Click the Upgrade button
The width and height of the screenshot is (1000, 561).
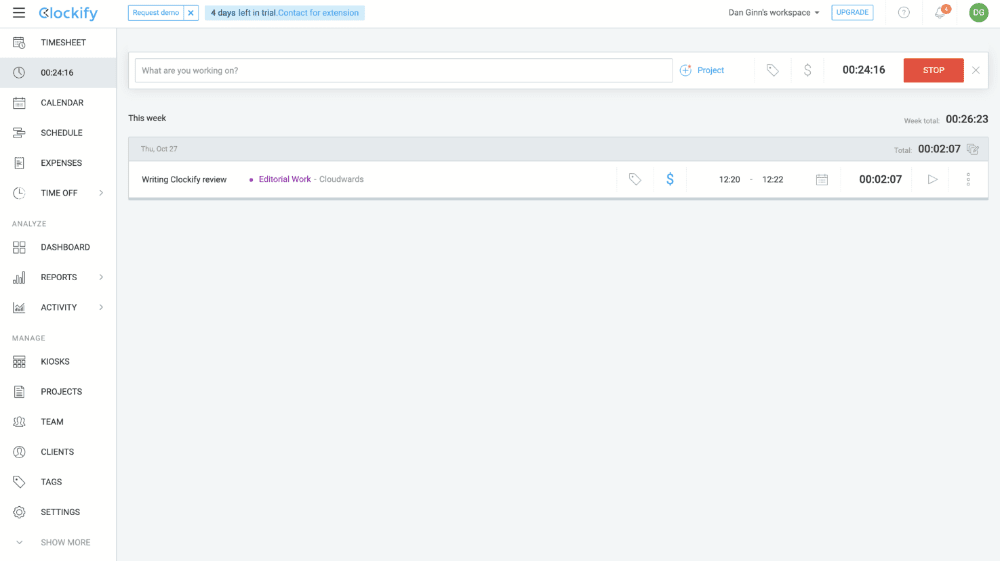pyautogui.click(x=852, y=13)
